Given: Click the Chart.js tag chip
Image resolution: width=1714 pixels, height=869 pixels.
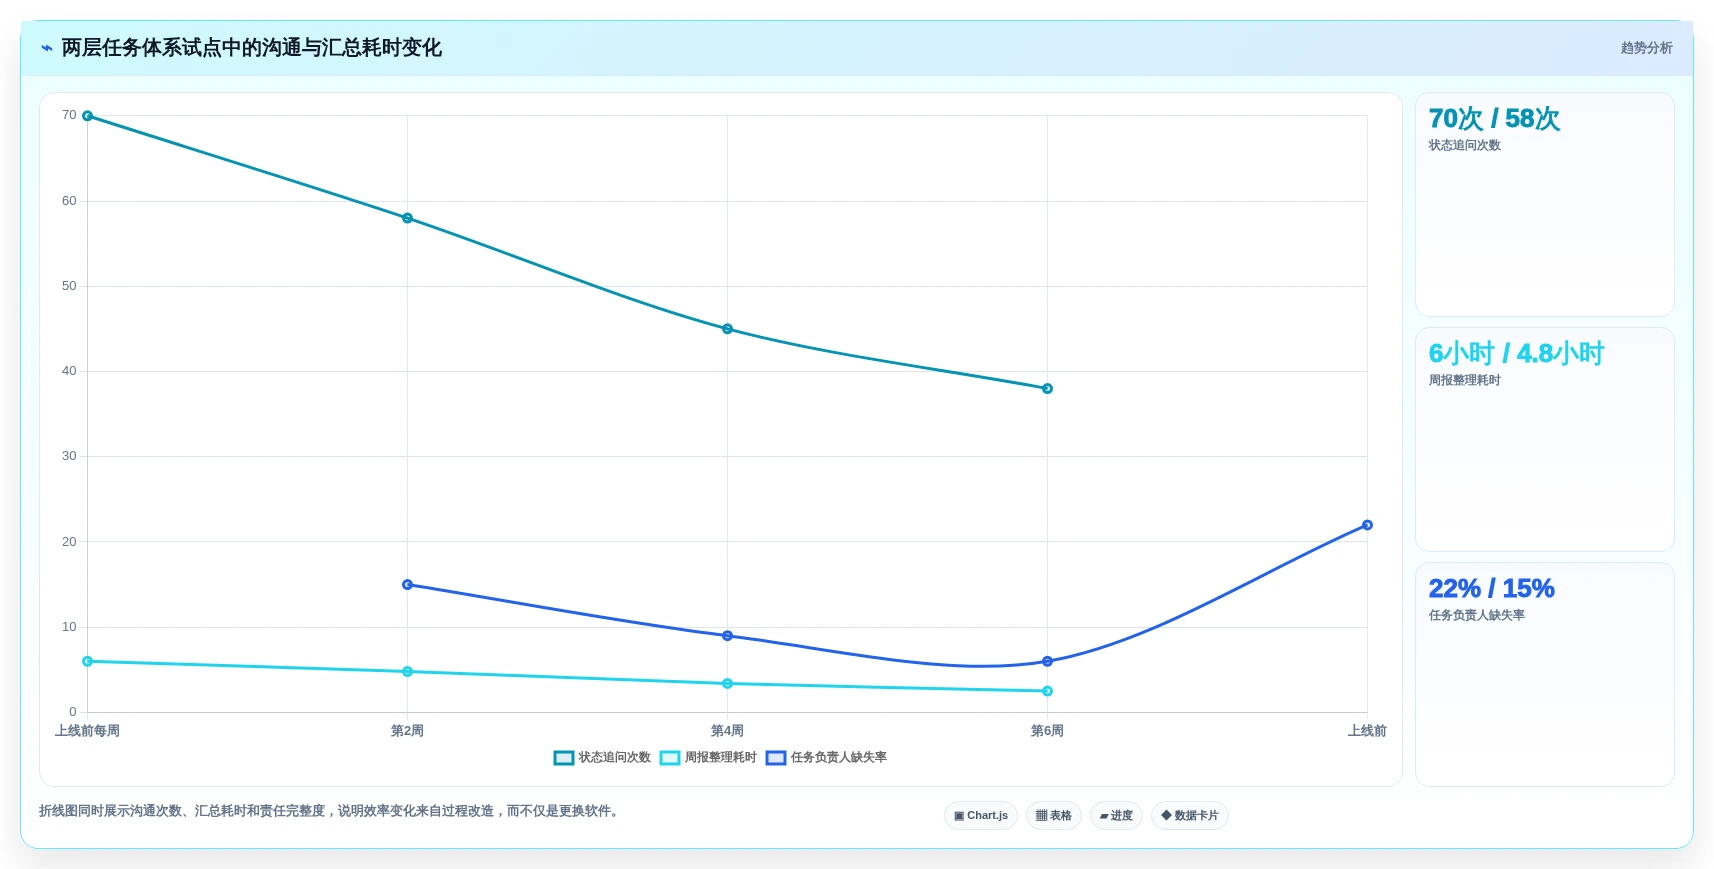Looking at the screenshot, I should tap(981, 816).
